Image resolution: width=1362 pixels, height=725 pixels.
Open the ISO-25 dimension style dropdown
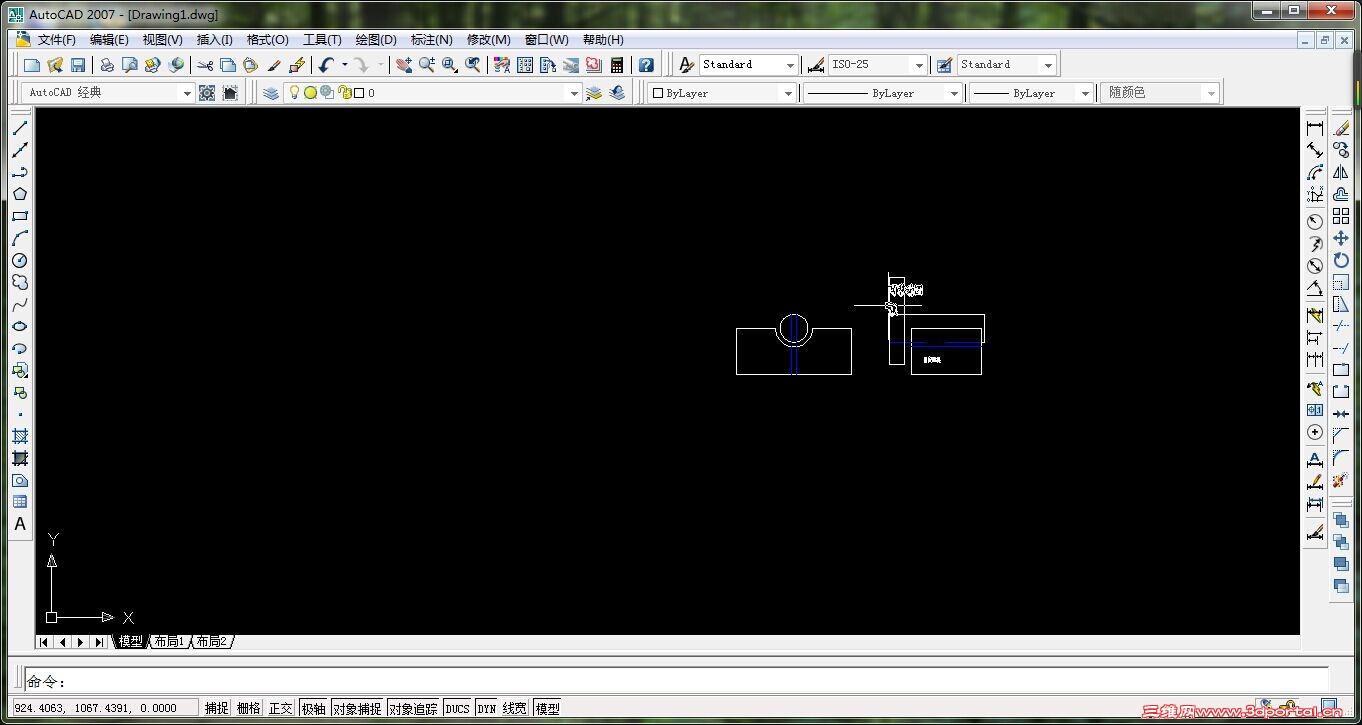(919, 65)
